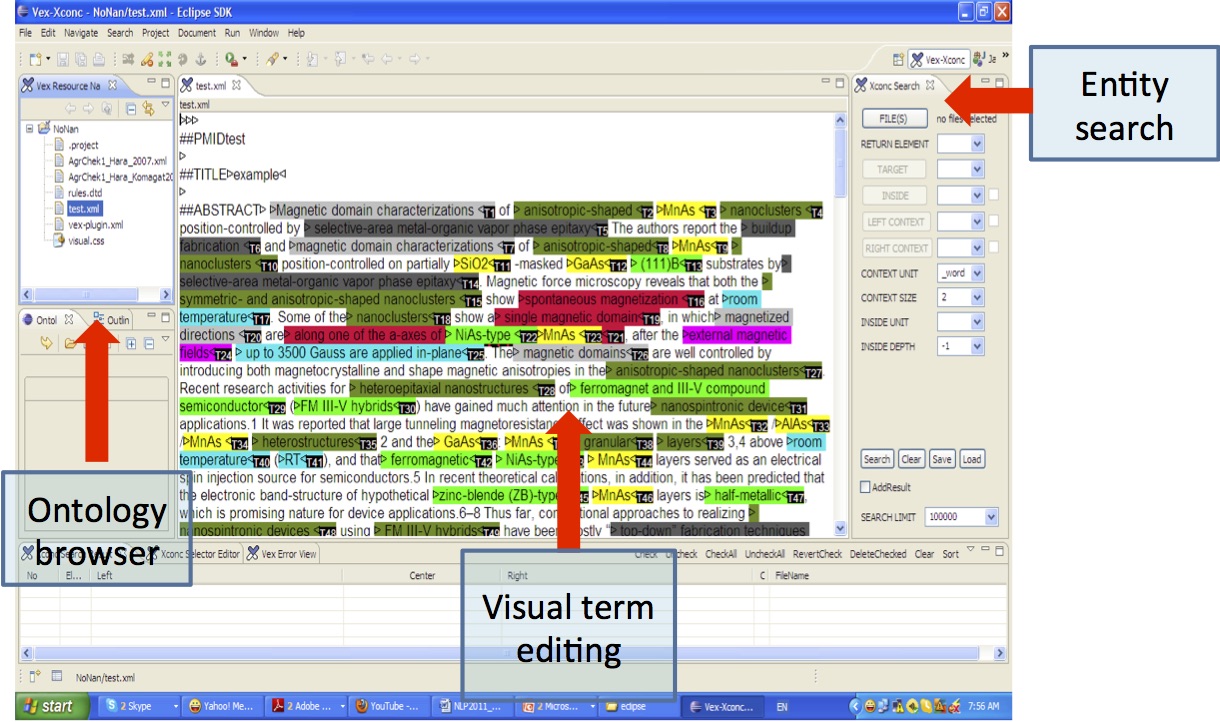The height and width of the screenshot is (722, 1220).
Task: Click the Save toolbar icon
Action: pyautogui.click(x=65, y=60)
